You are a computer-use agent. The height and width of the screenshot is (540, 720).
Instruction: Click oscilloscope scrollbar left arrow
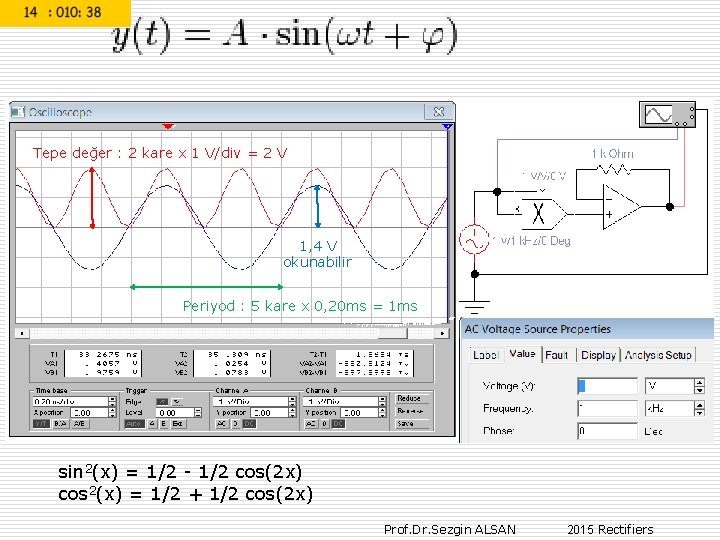[x=22, y=333]
